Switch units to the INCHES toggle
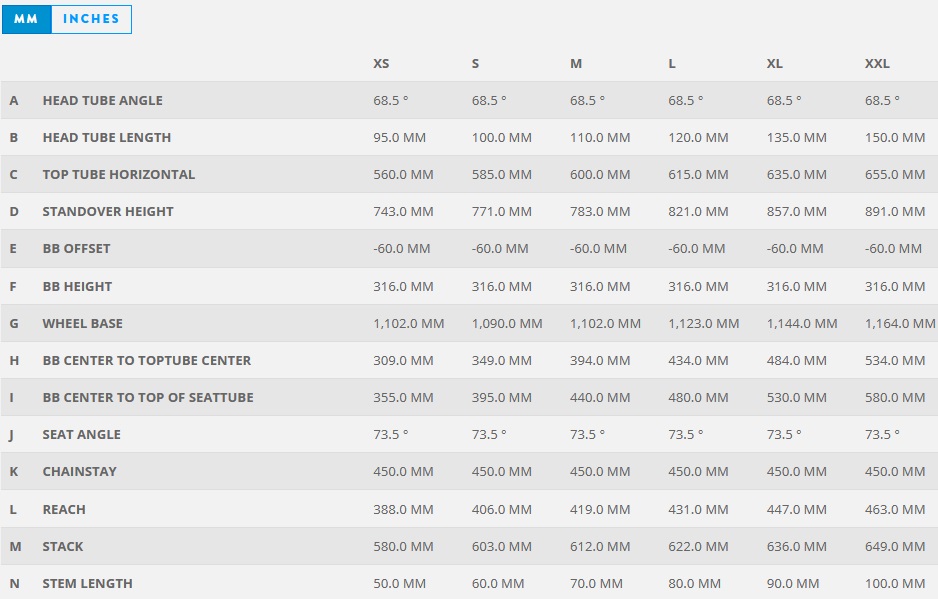The width and height of the screenshot is (938, 599). pos(92,19)
